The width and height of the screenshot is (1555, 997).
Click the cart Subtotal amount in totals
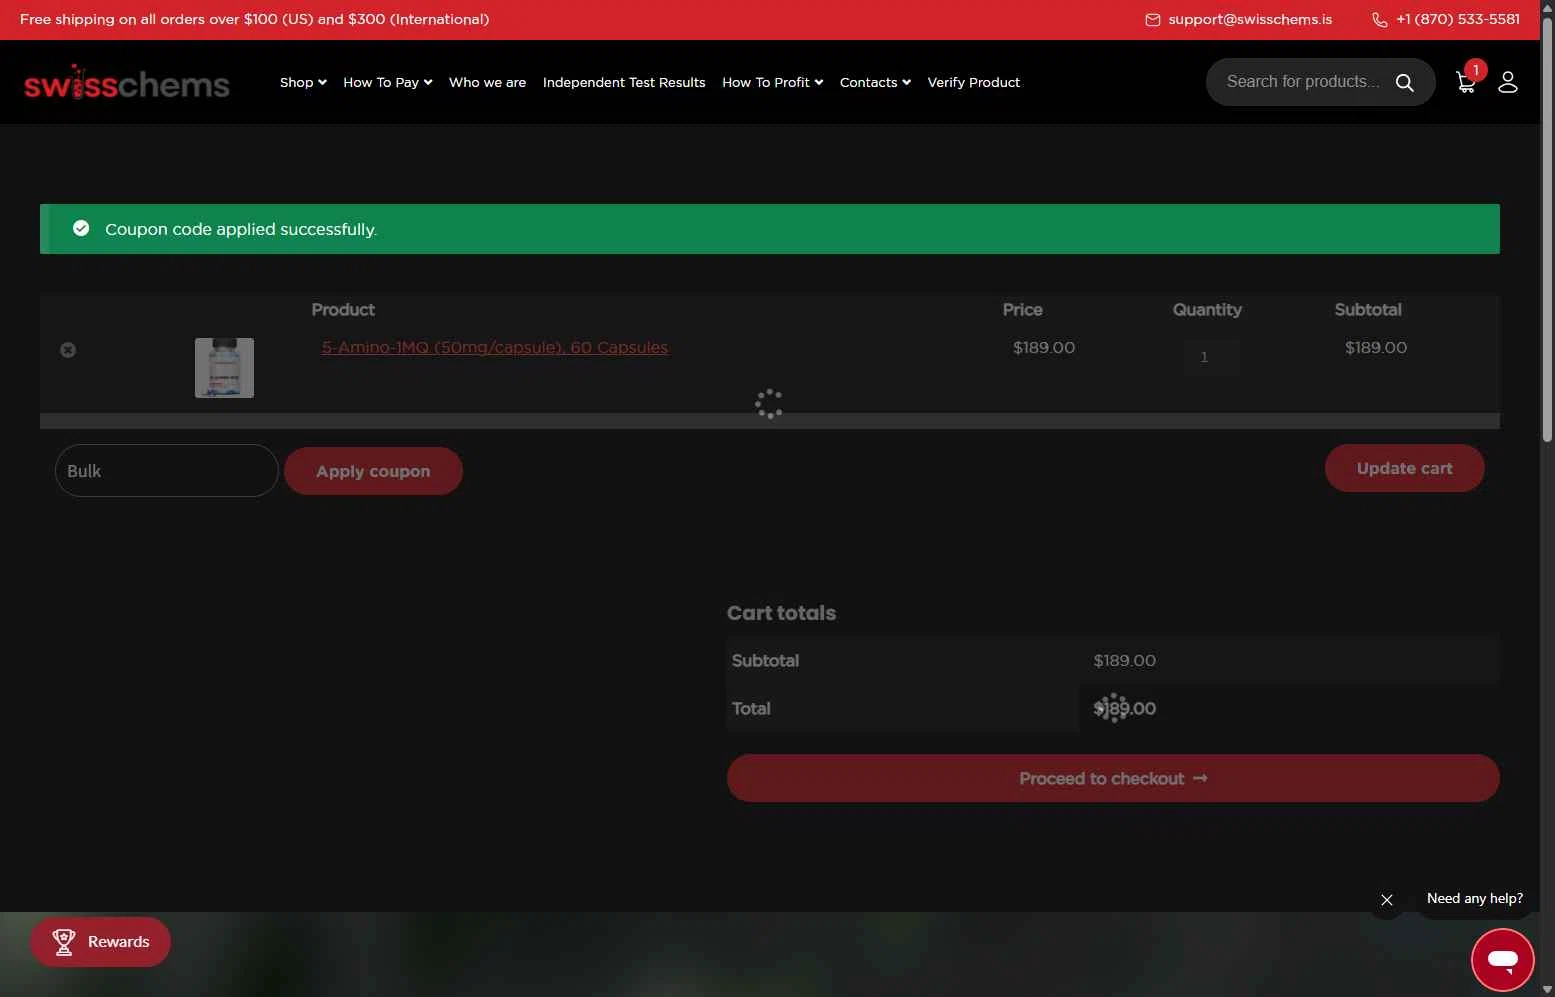point(1124,661)
